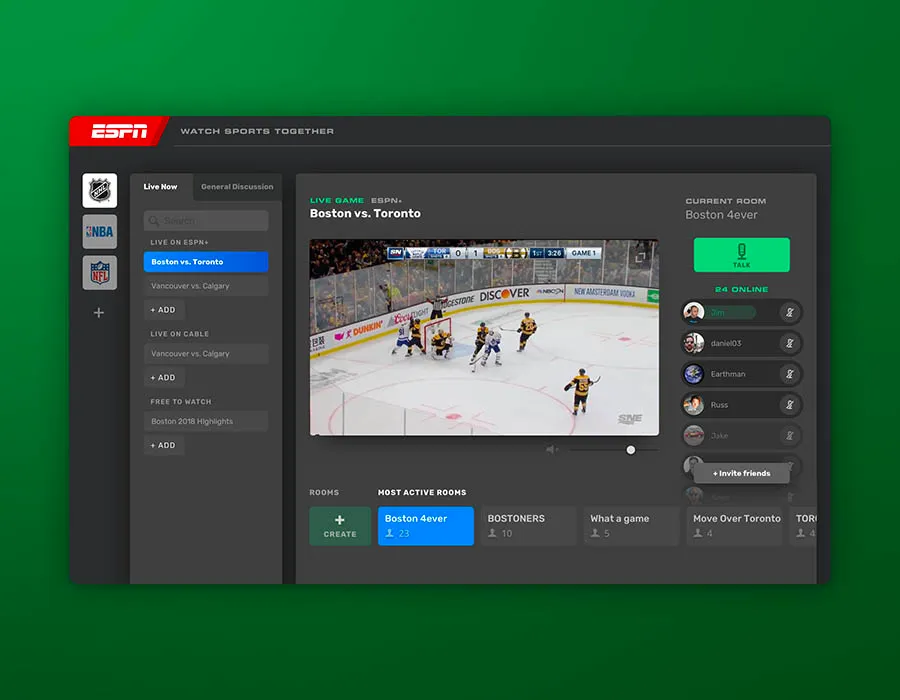This screenshot has width=900, height=700.
Task: Toggle mute for Jake
Action: [790, 435]
